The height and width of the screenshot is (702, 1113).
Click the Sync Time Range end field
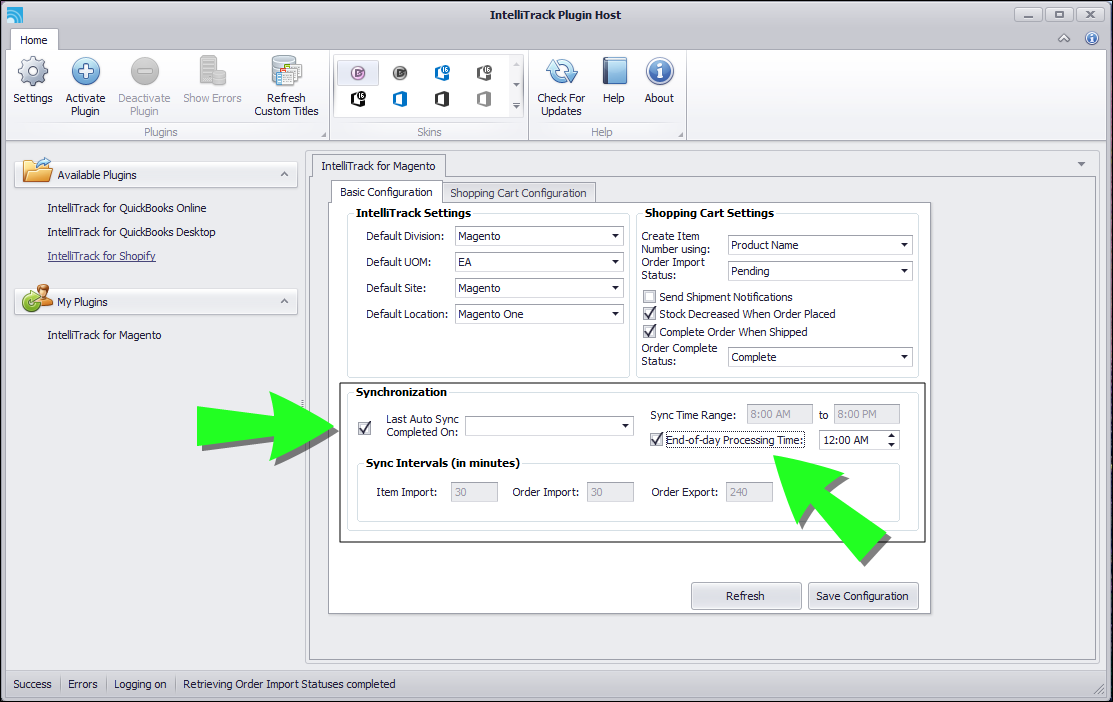coord(867,414)
